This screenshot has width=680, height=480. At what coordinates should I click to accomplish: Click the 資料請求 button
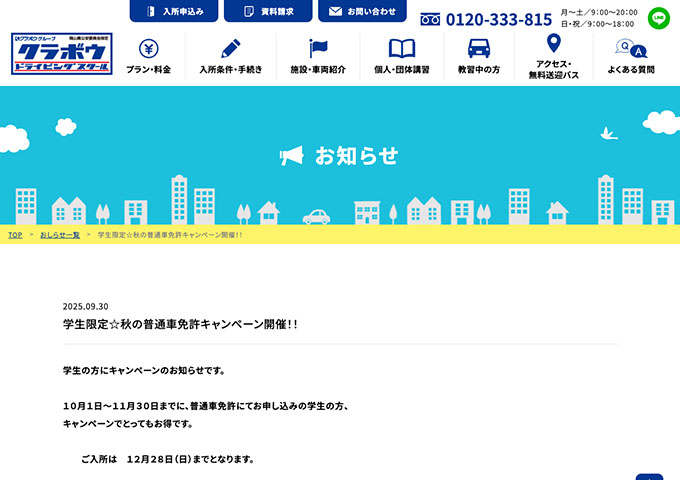tap(266, 11)
